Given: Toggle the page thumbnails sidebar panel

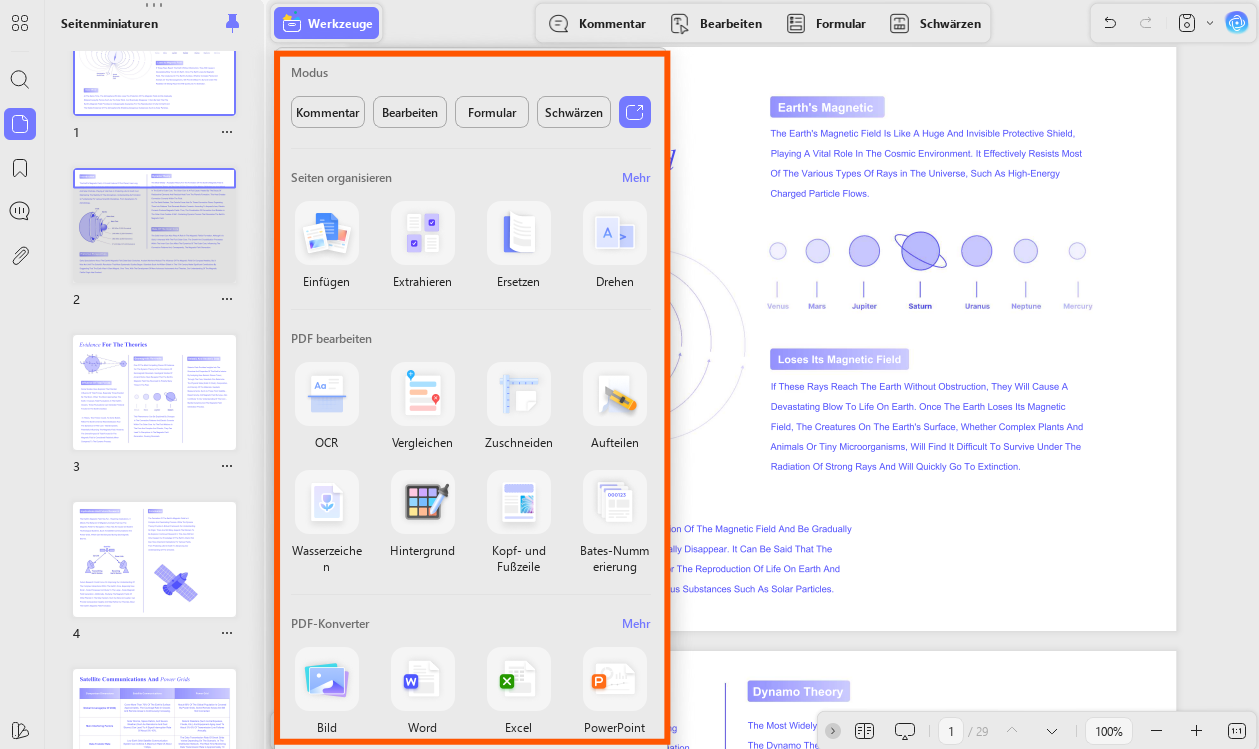Looking at the screenshot, I should point(20,124).
